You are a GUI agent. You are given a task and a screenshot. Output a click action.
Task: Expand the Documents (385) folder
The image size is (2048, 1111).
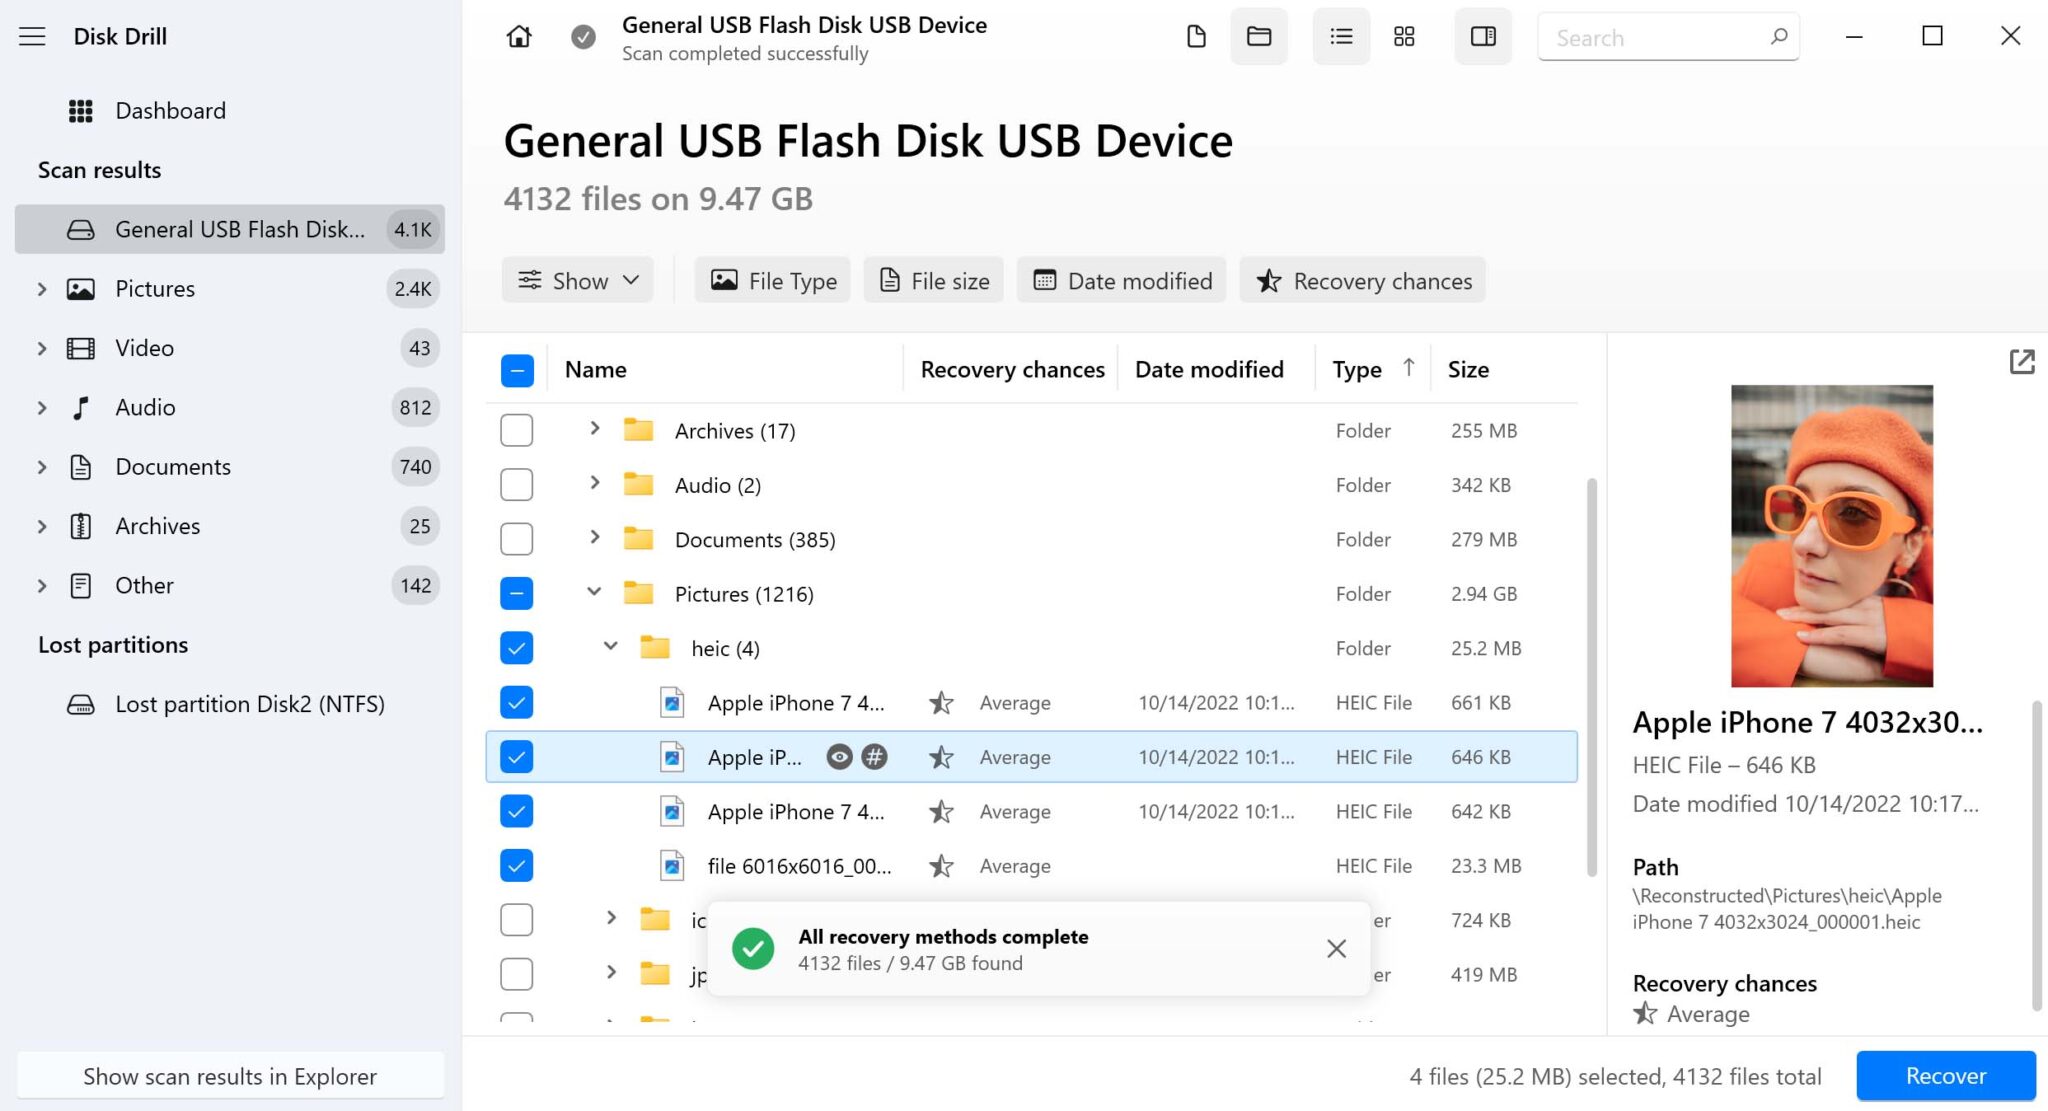pyautogui.click(x=594, y=538)
